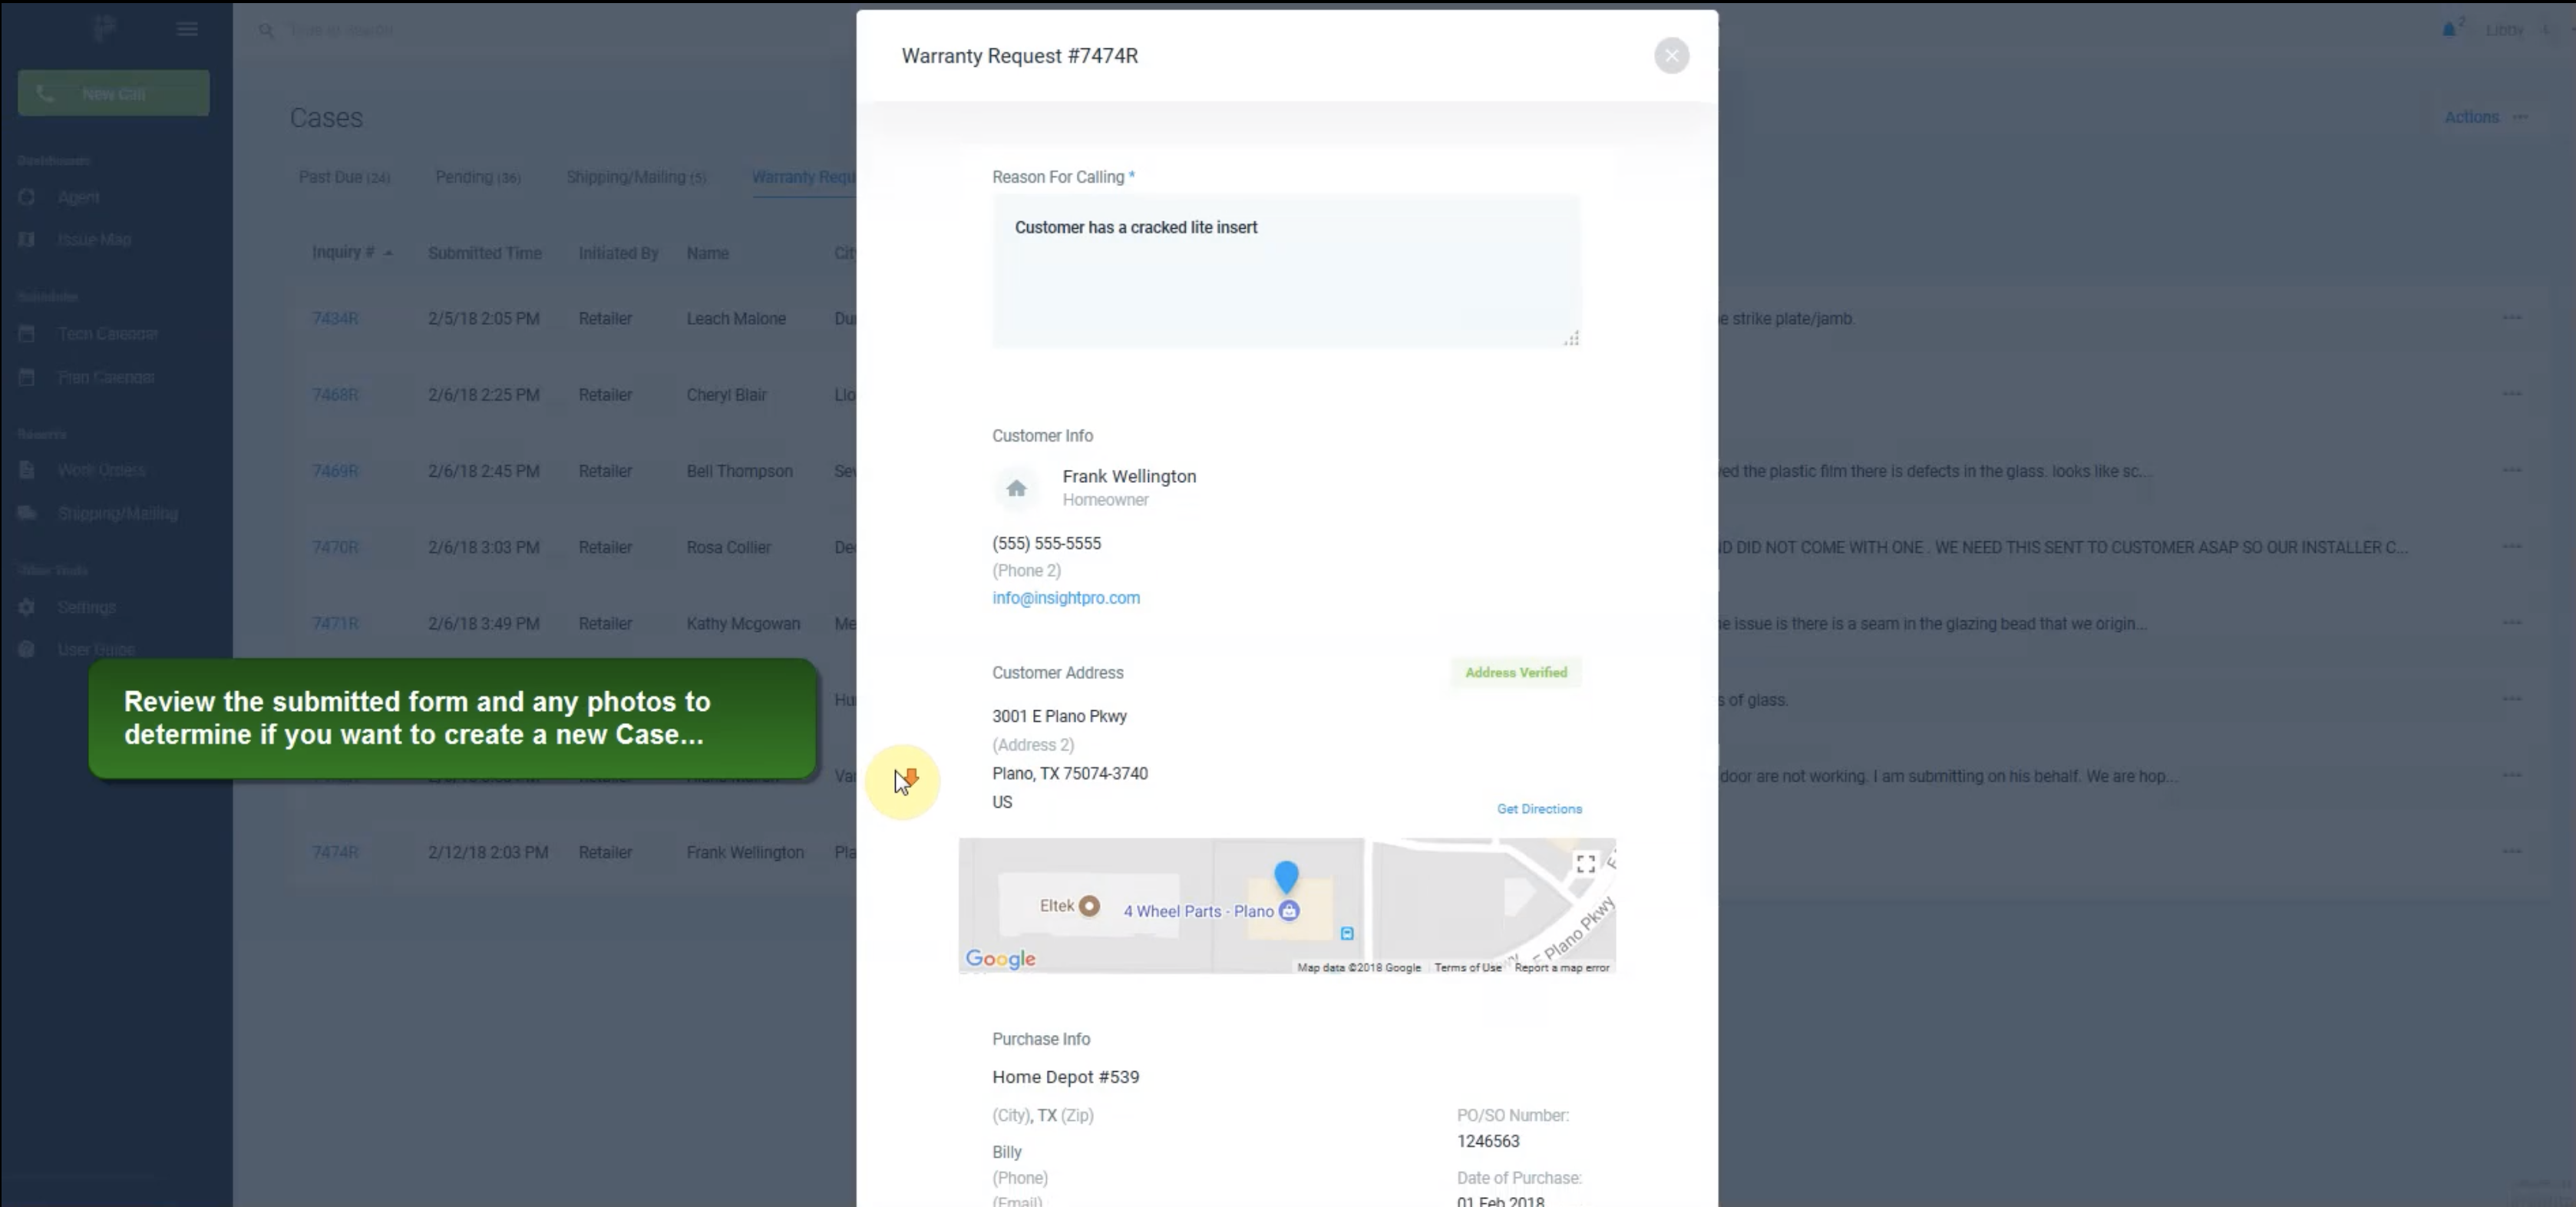This screenshot has width=2576, height=1207.
Task: Open row options menu for Frank Wellington row
Action: point(2511,851)
